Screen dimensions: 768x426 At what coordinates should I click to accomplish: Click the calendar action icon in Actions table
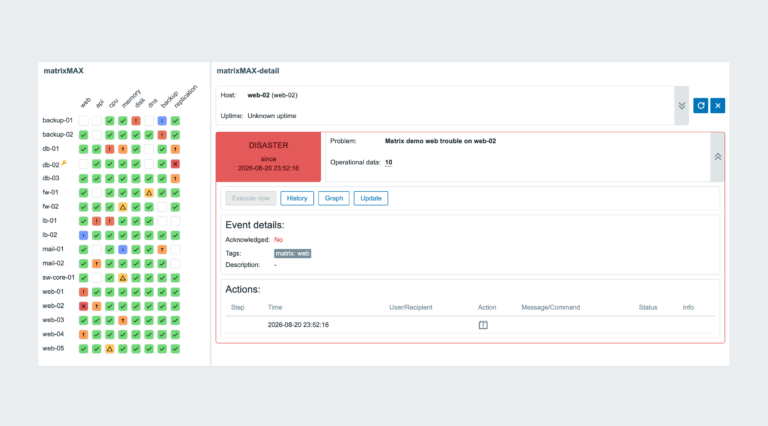pyautogui.click(x=483, y=325)
